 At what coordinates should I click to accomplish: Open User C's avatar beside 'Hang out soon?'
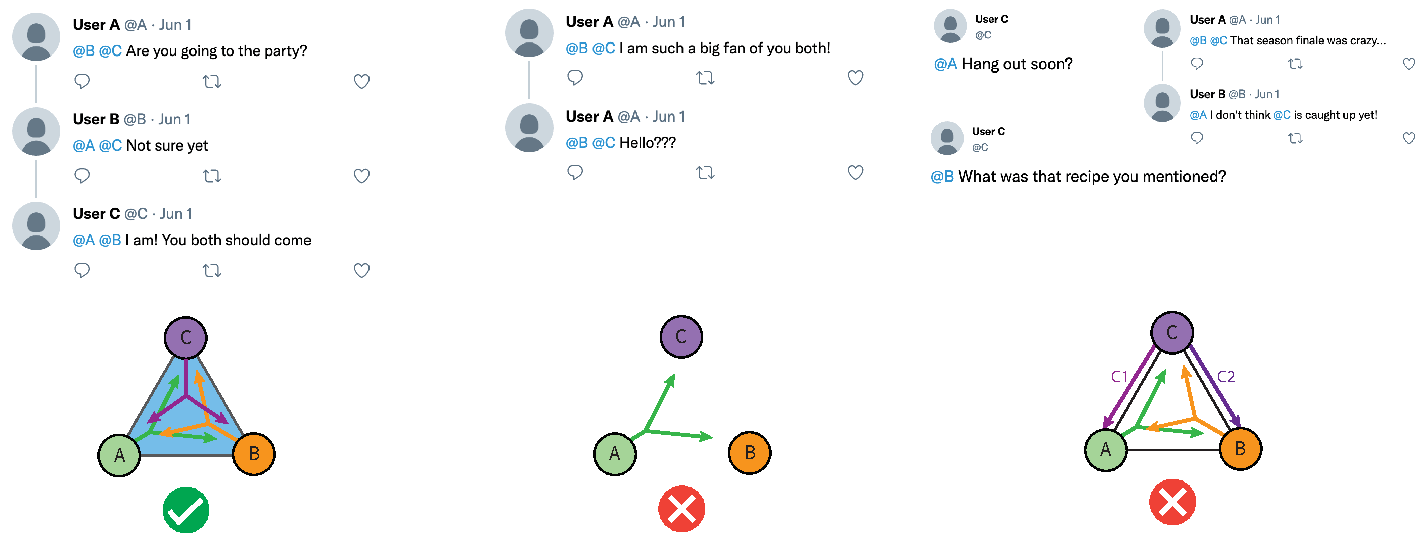[950, 26]
